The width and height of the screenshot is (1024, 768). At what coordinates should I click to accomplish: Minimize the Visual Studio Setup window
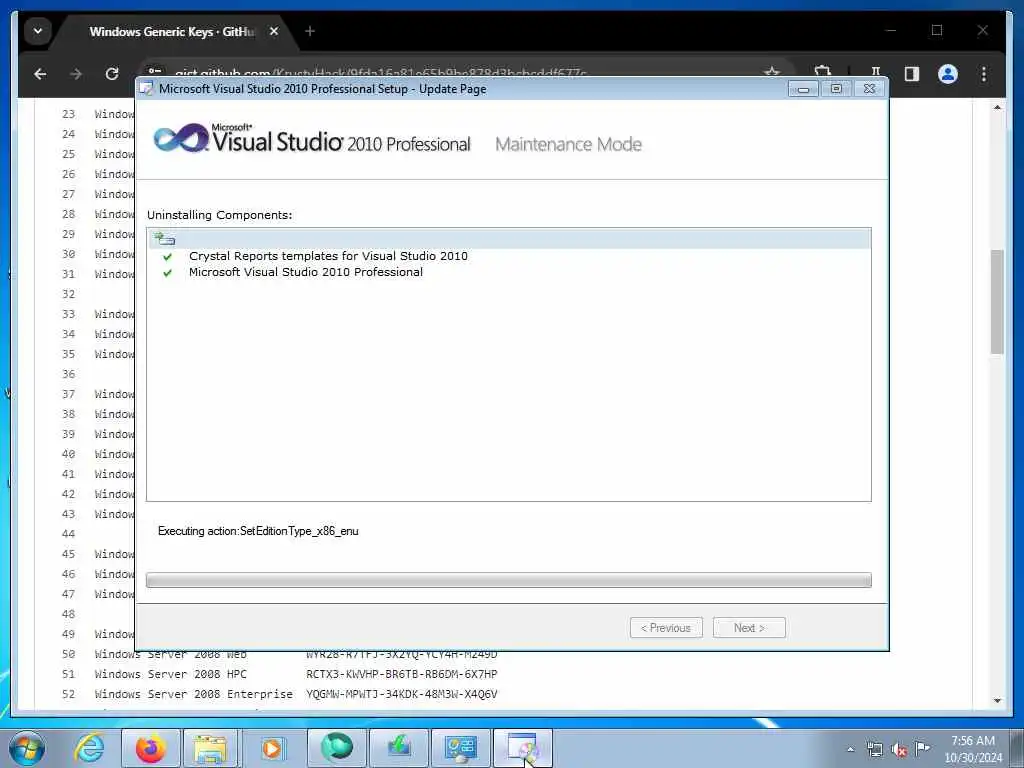803,89
